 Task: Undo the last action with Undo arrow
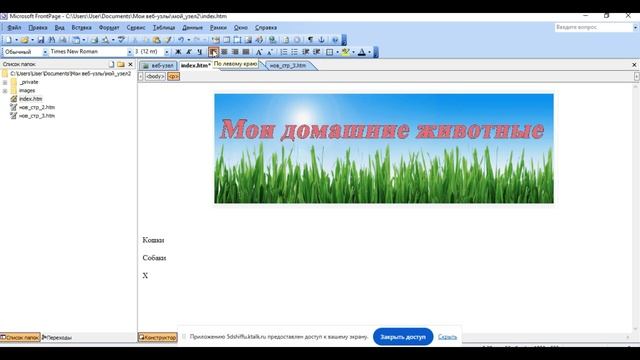click(181, 40)
